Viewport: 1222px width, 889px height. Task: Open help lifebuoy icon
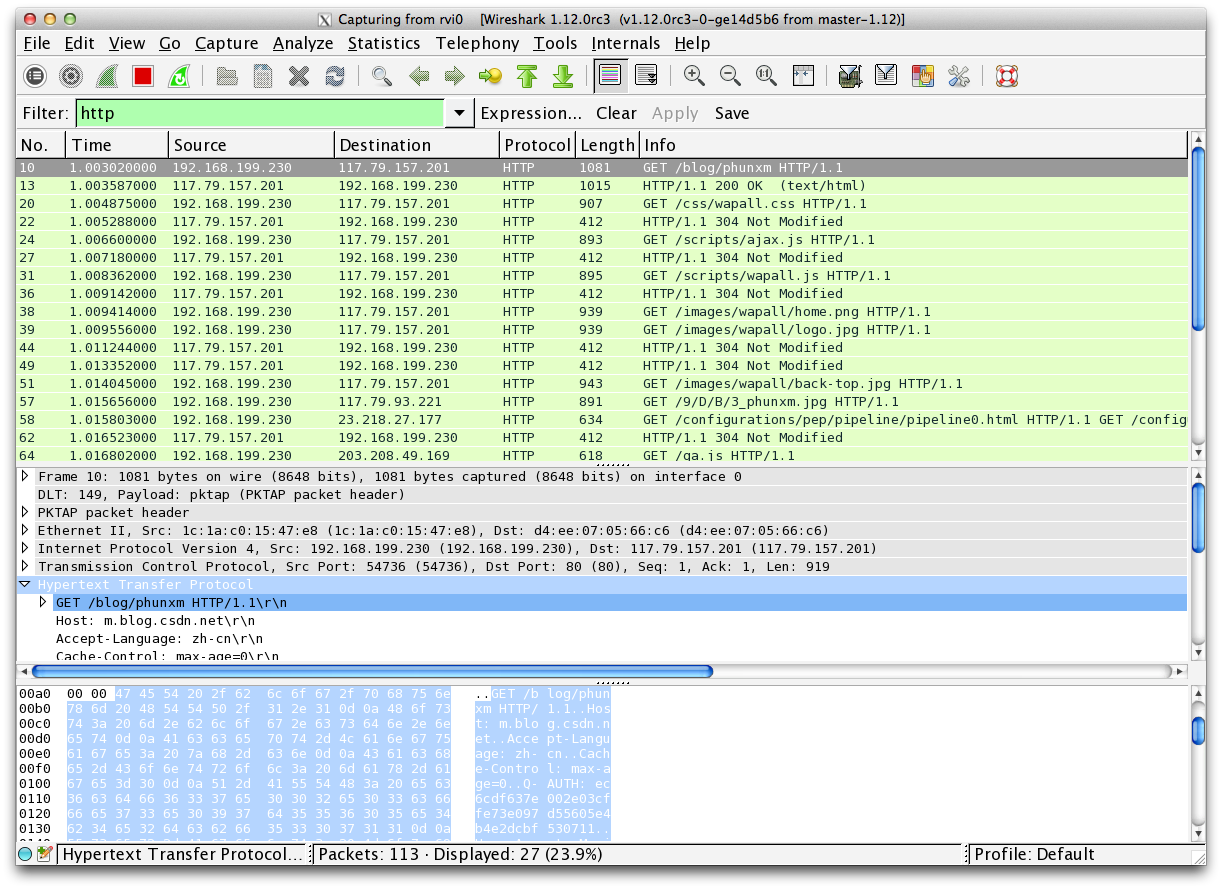(x=1006, y=76)
